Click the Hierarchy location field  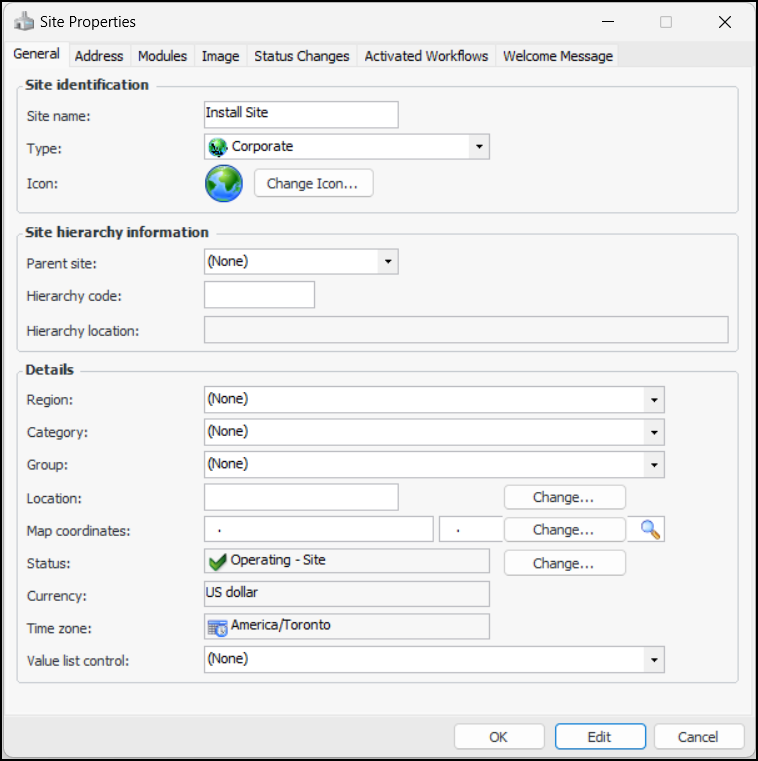coord(466,330)
